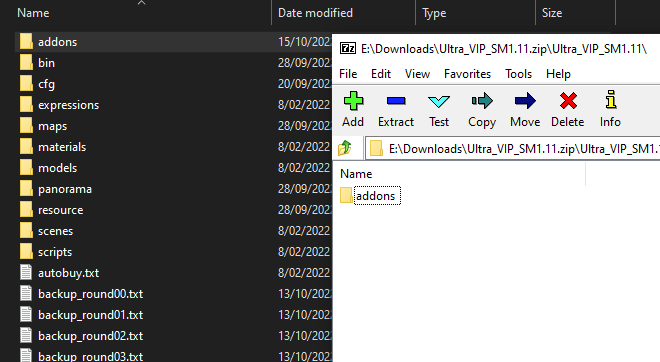Click the 7-Zip address path field

(x=513, y=149)
